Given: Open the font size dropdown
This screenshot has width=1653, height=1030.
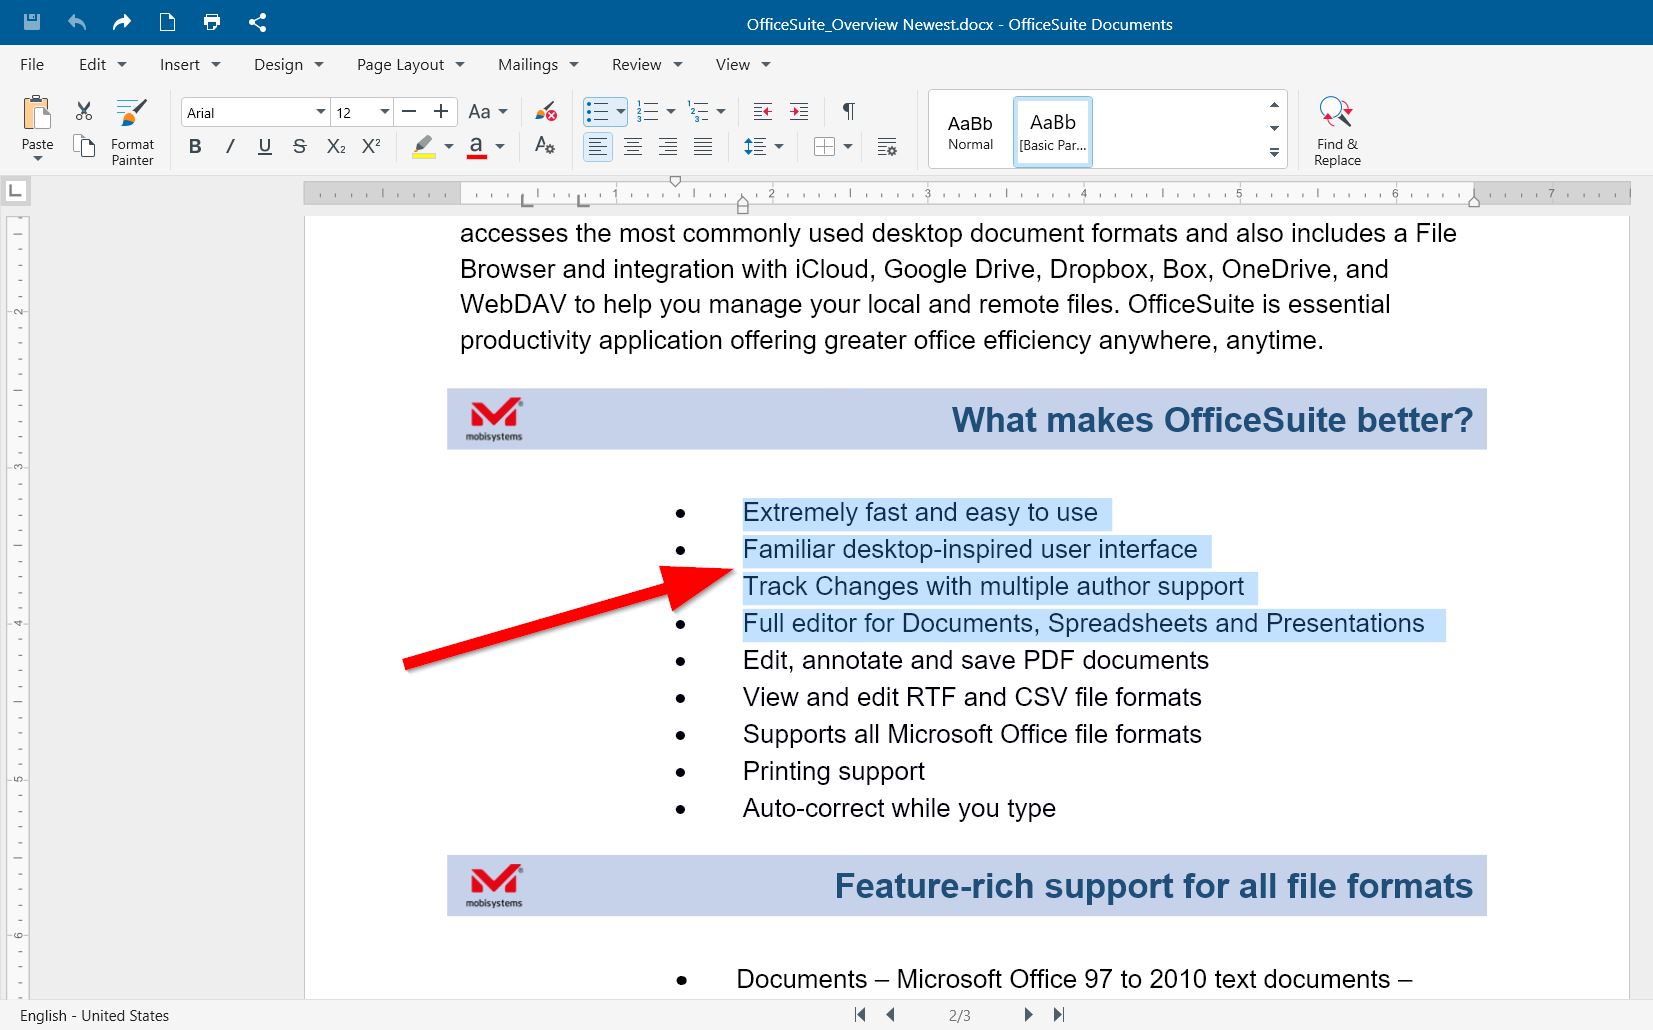Looking at the screenshot, I should [x=384, y=112].
